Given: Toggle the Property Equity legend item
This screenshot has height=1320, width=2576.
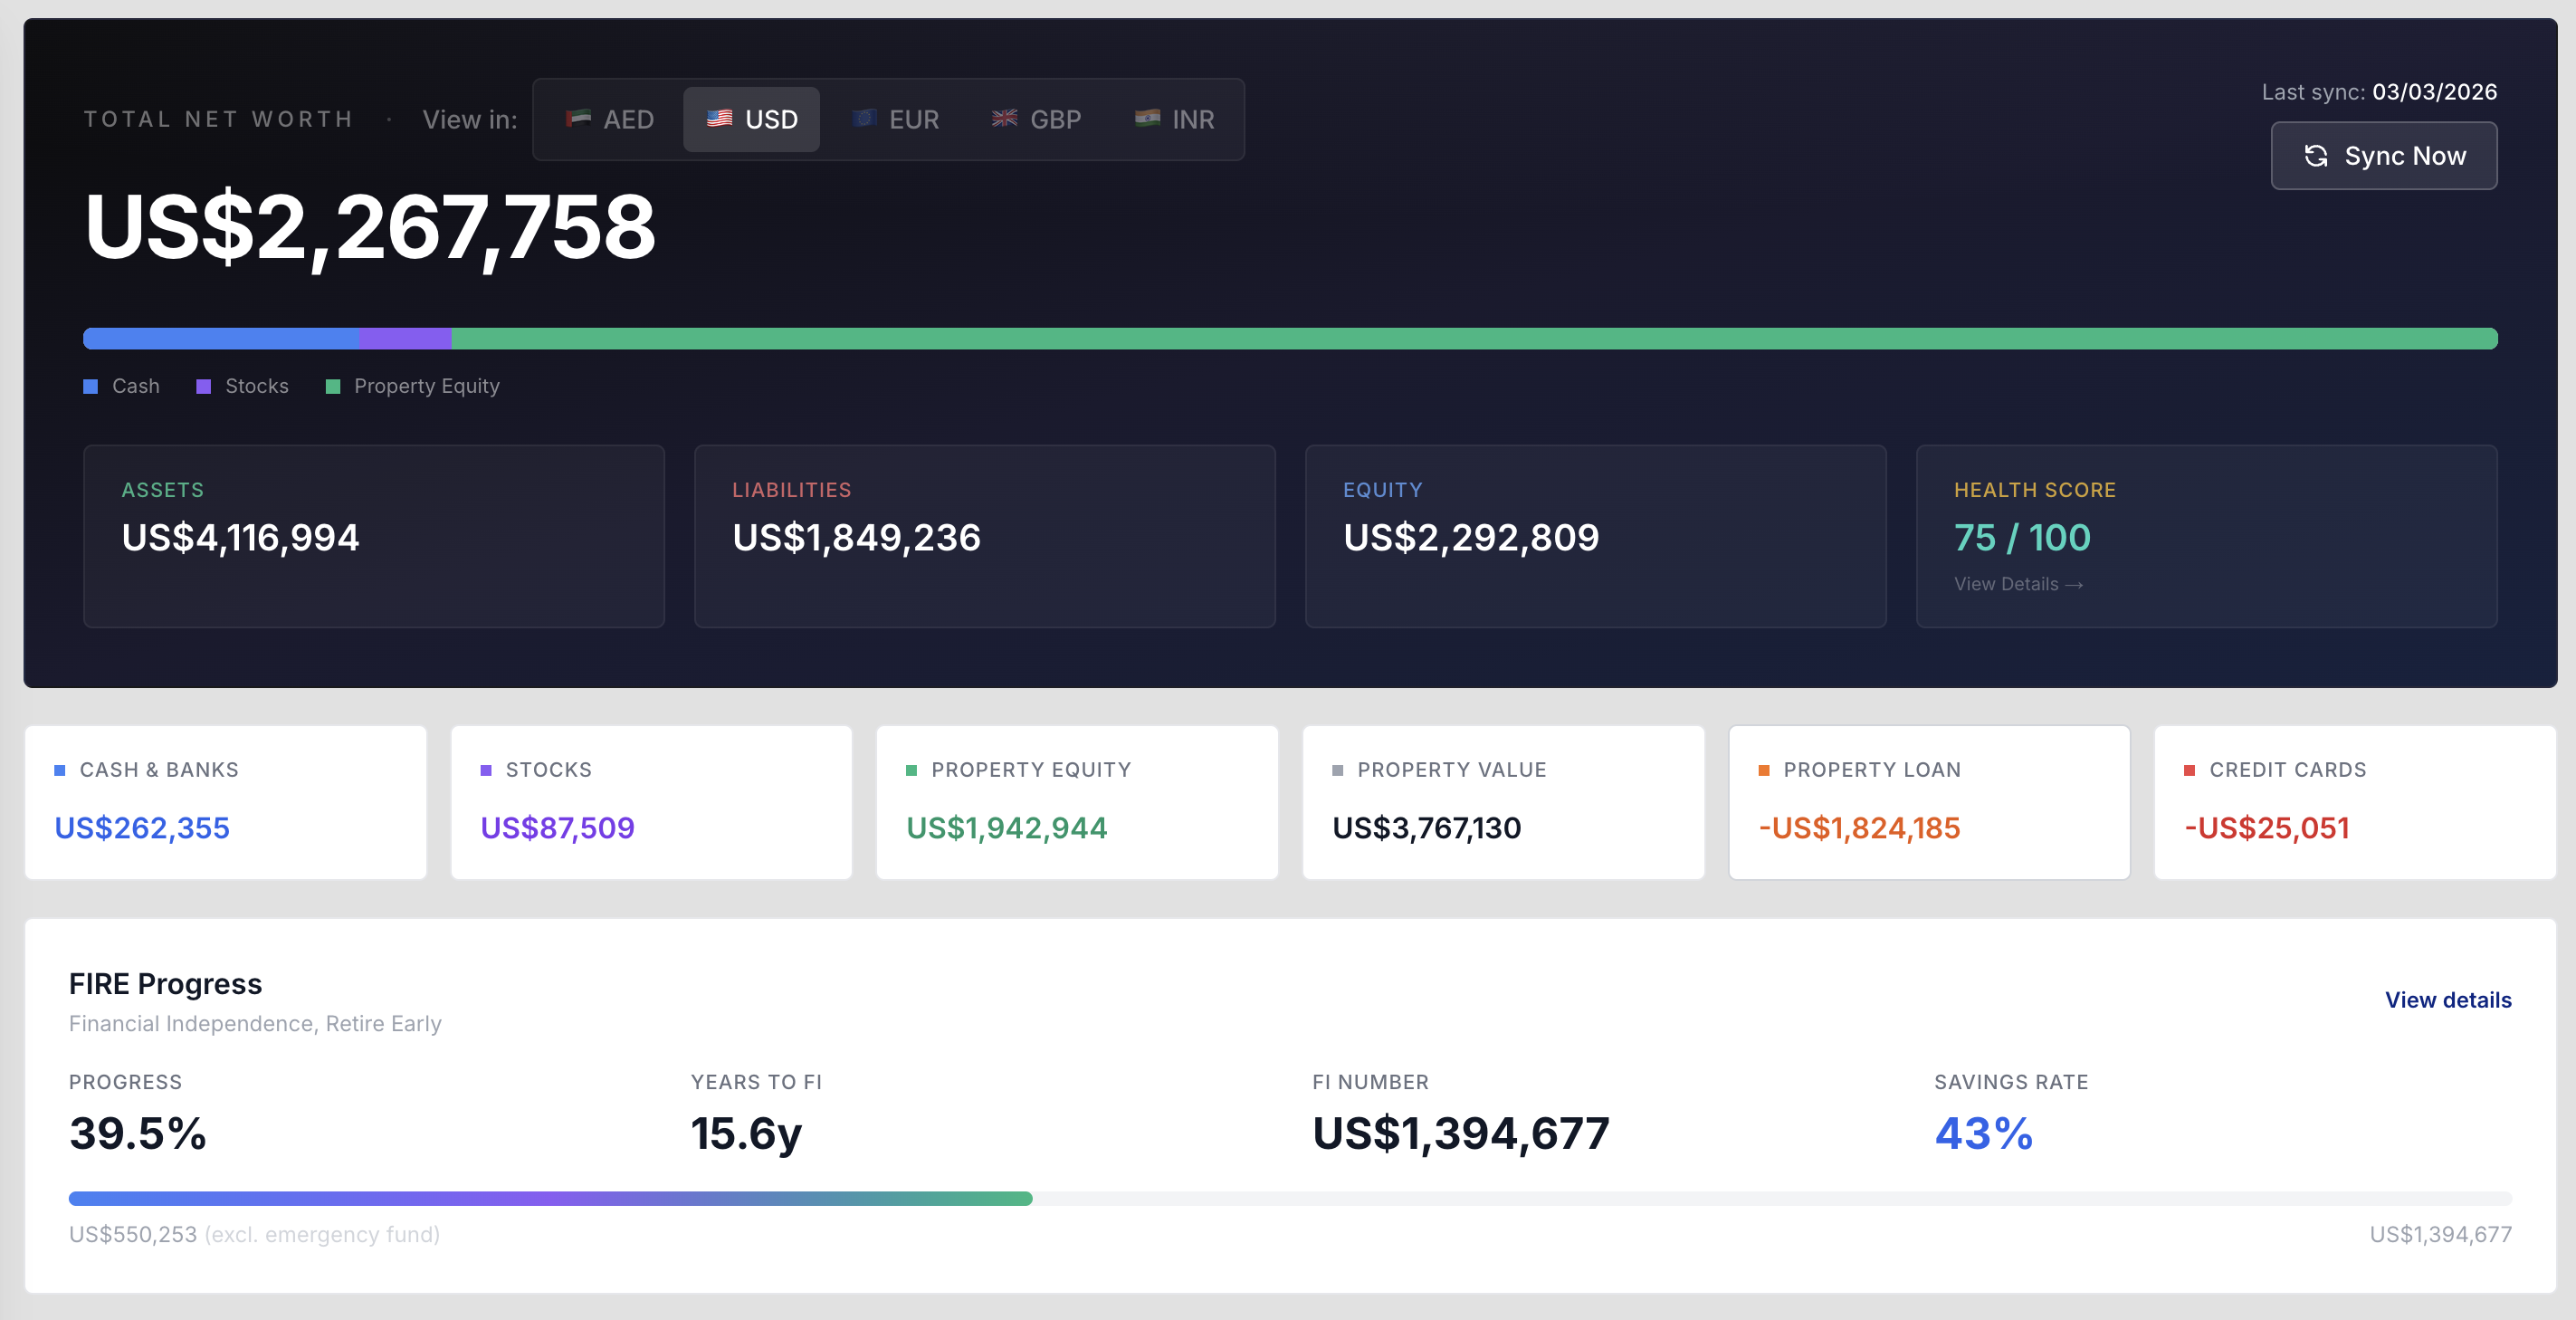Looking at the screenshot, I should coord(412,386).
